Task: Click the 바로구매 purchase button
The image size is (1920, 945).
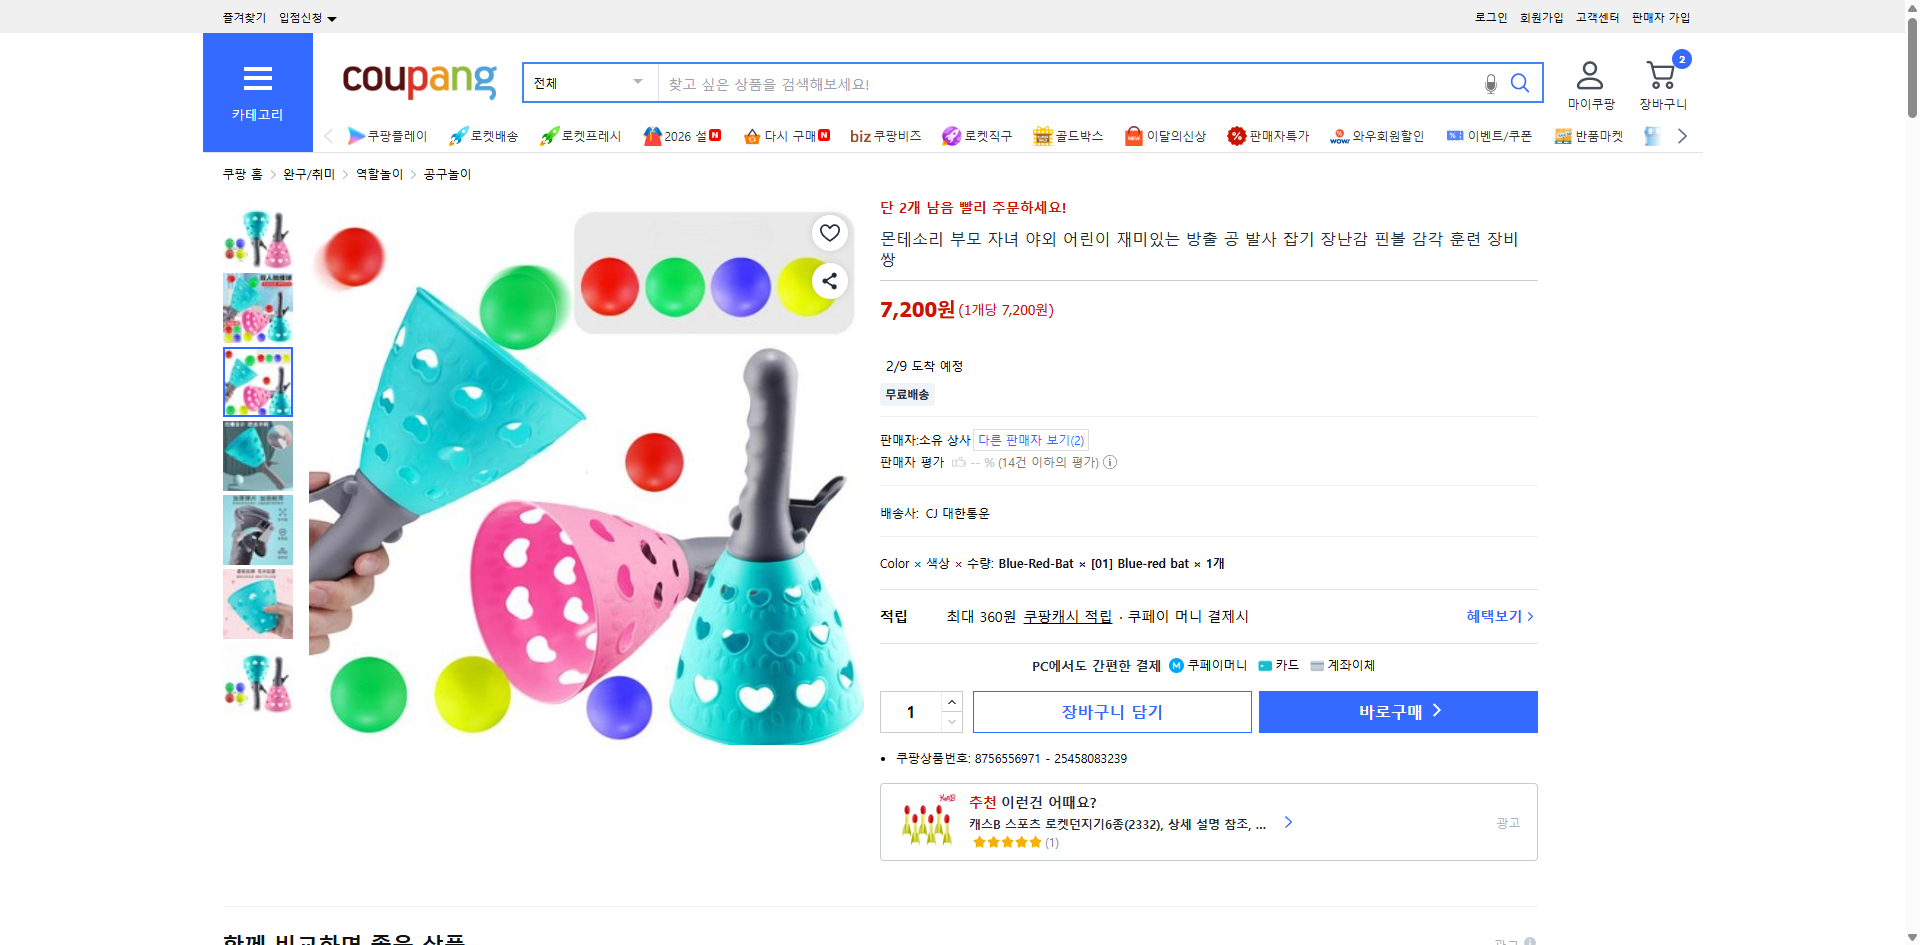Action: point(1397,711)
